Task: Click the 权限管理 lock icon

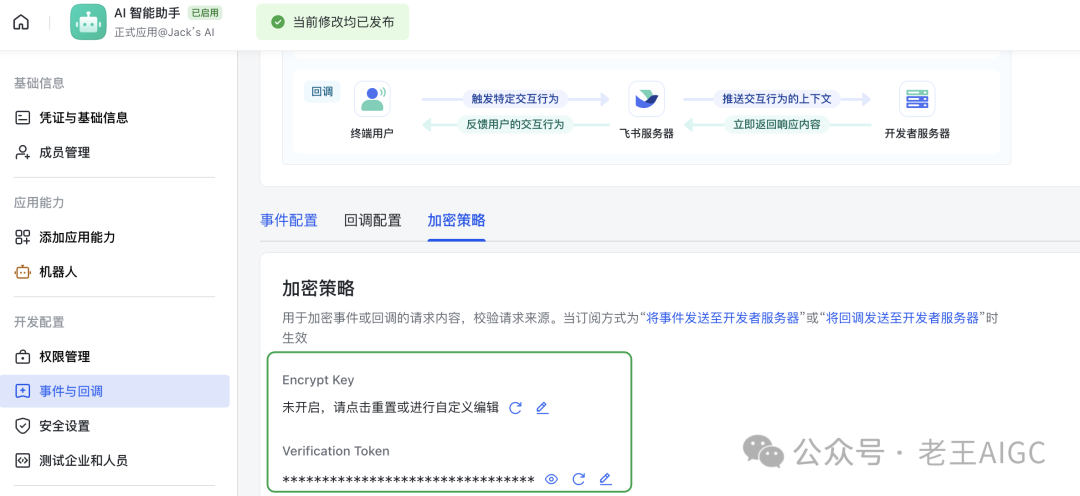Action: (23, 357)
